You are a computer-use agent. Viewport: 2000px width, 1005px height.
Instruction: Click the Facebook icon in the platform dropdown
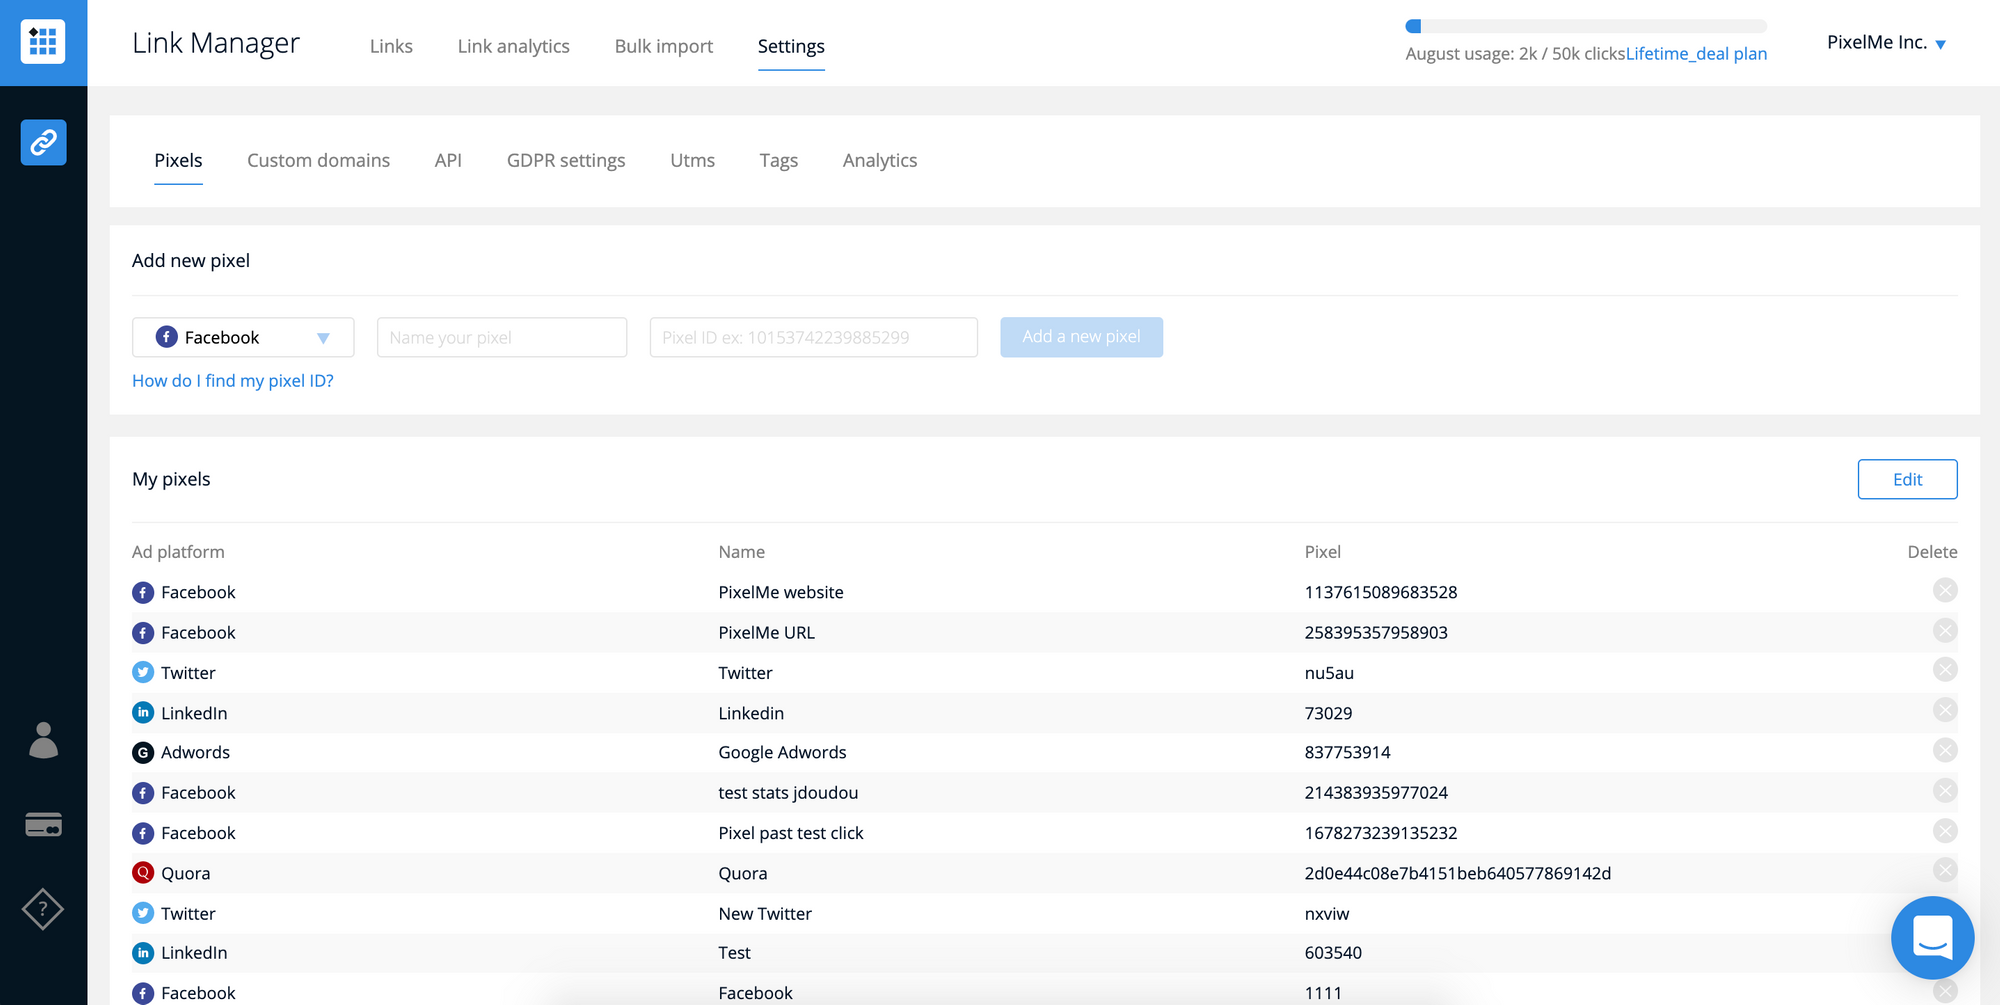[x=167, y=337]
